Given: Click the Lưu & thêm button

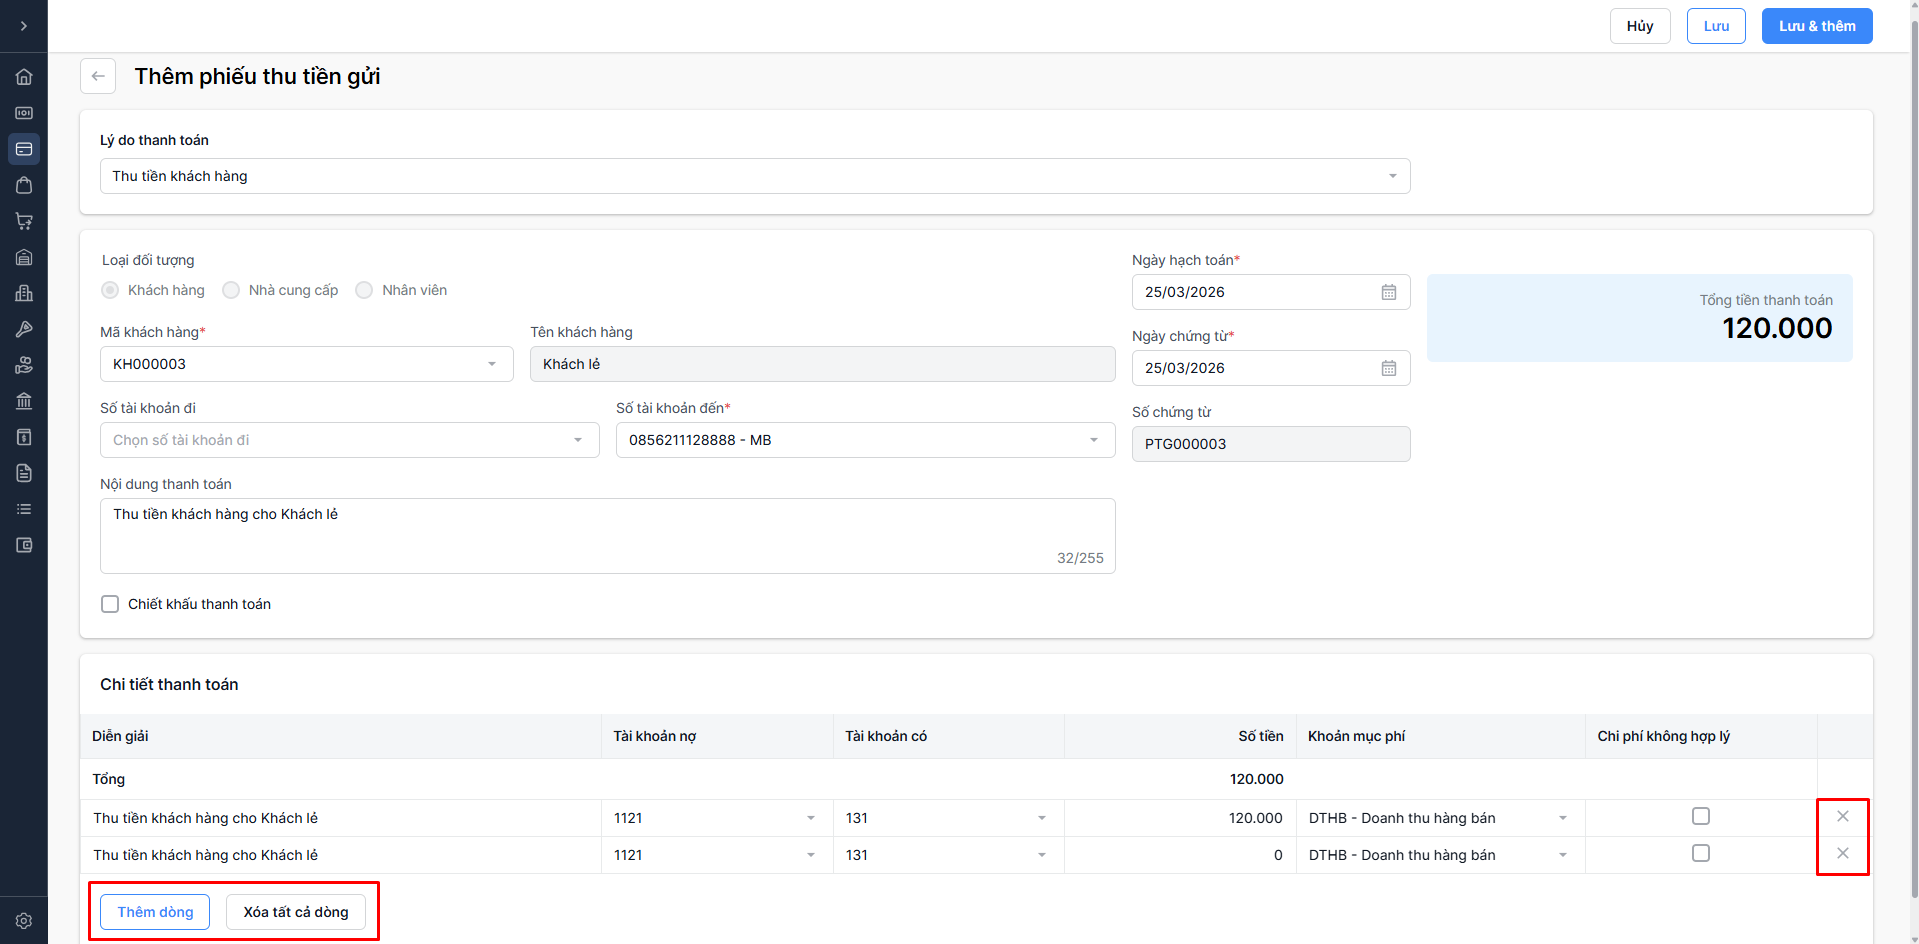Looking at the screenshot, I should coord(1816,26).
